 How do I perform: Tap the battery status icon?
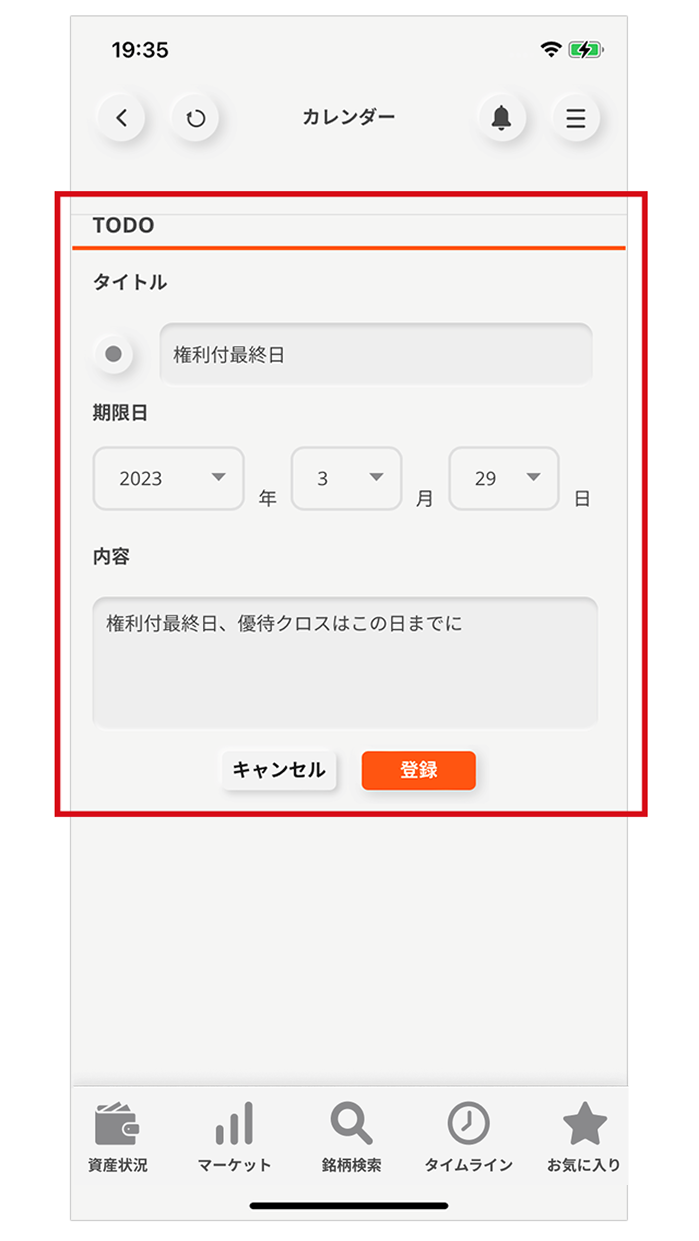[x=585, y=50]
